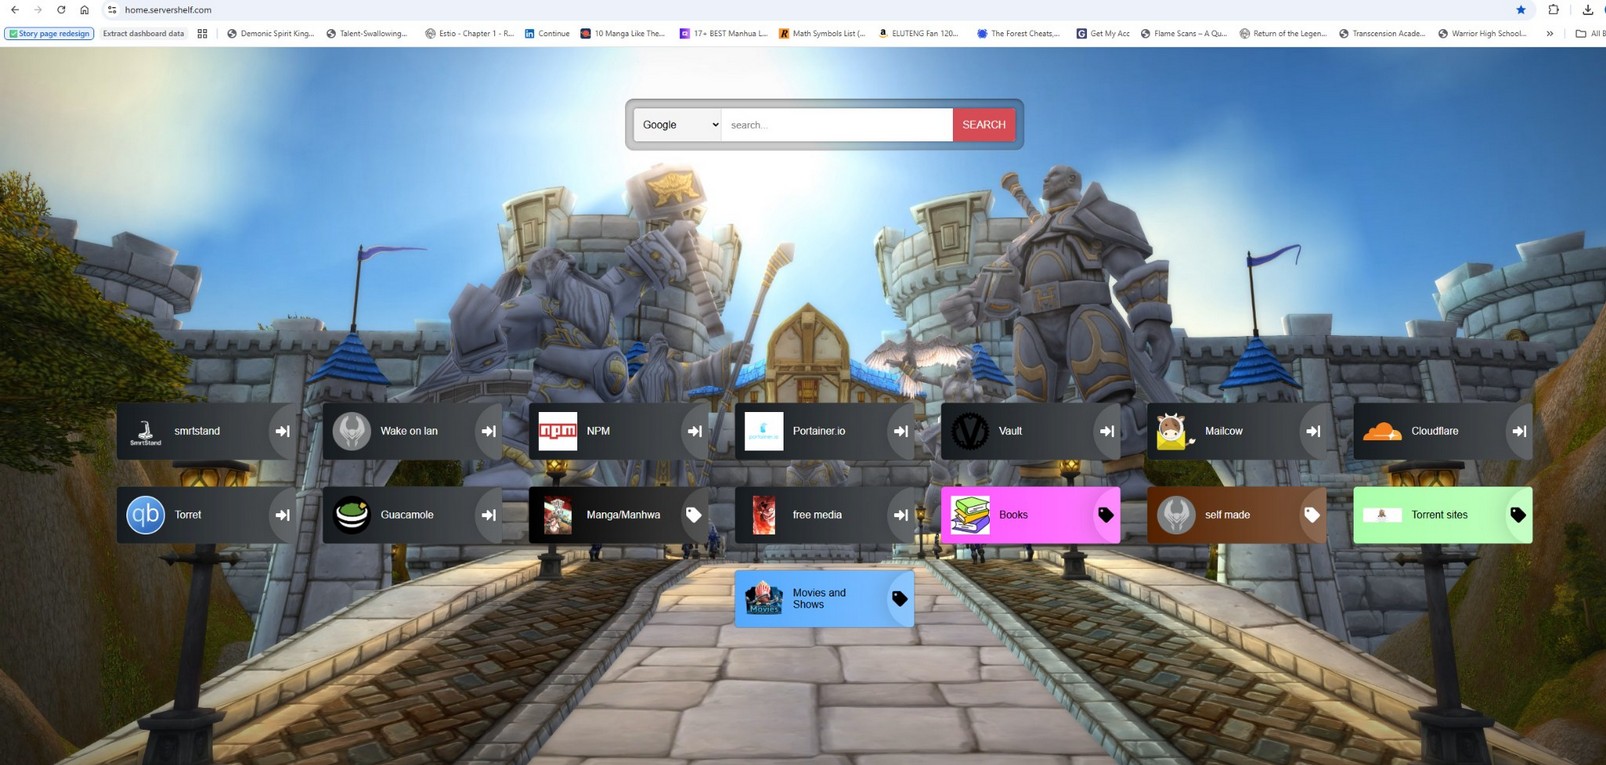The width and height of the screenshot is (1606, 765).
Task: Click the arrow on Guacamole tile
Action: tap(489, 515)
